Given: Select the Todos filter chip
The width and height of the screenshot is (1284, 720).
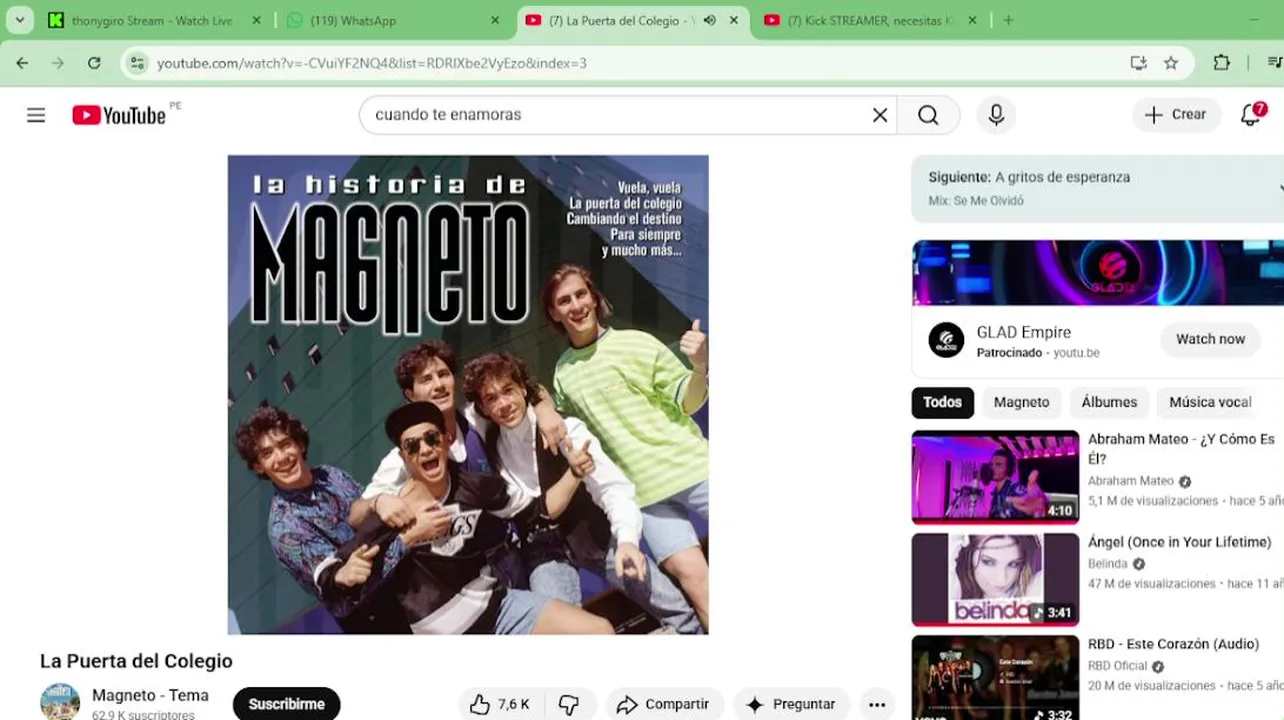Looking at the screenshot, I should (x=942, y=402).
